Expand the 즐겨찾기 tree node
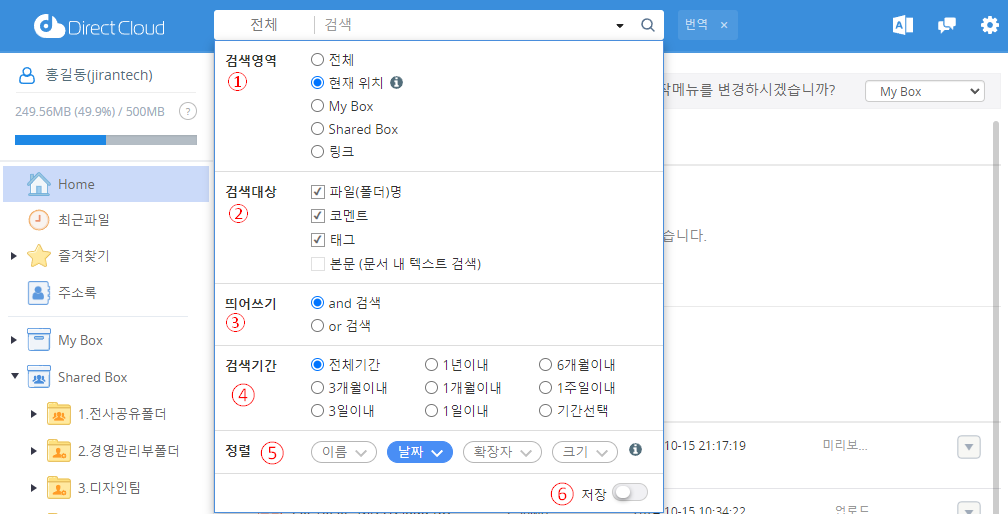Image resolution: width=1008 pixels, height=514 pixels. [14, 256]
